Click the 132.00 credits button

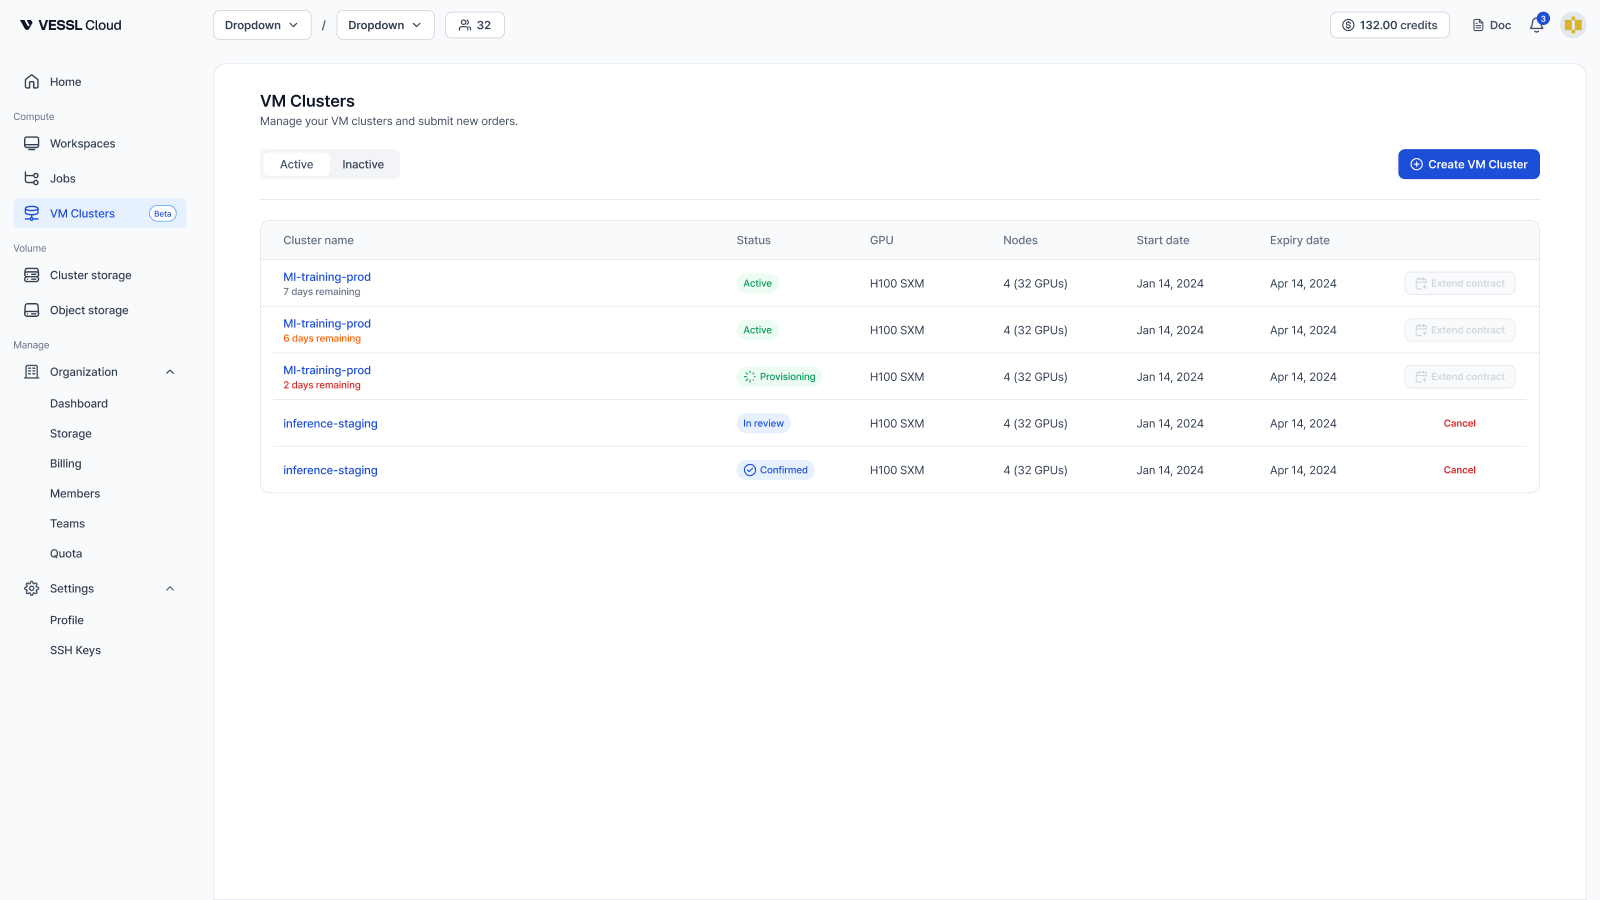tap(1389, 25)
